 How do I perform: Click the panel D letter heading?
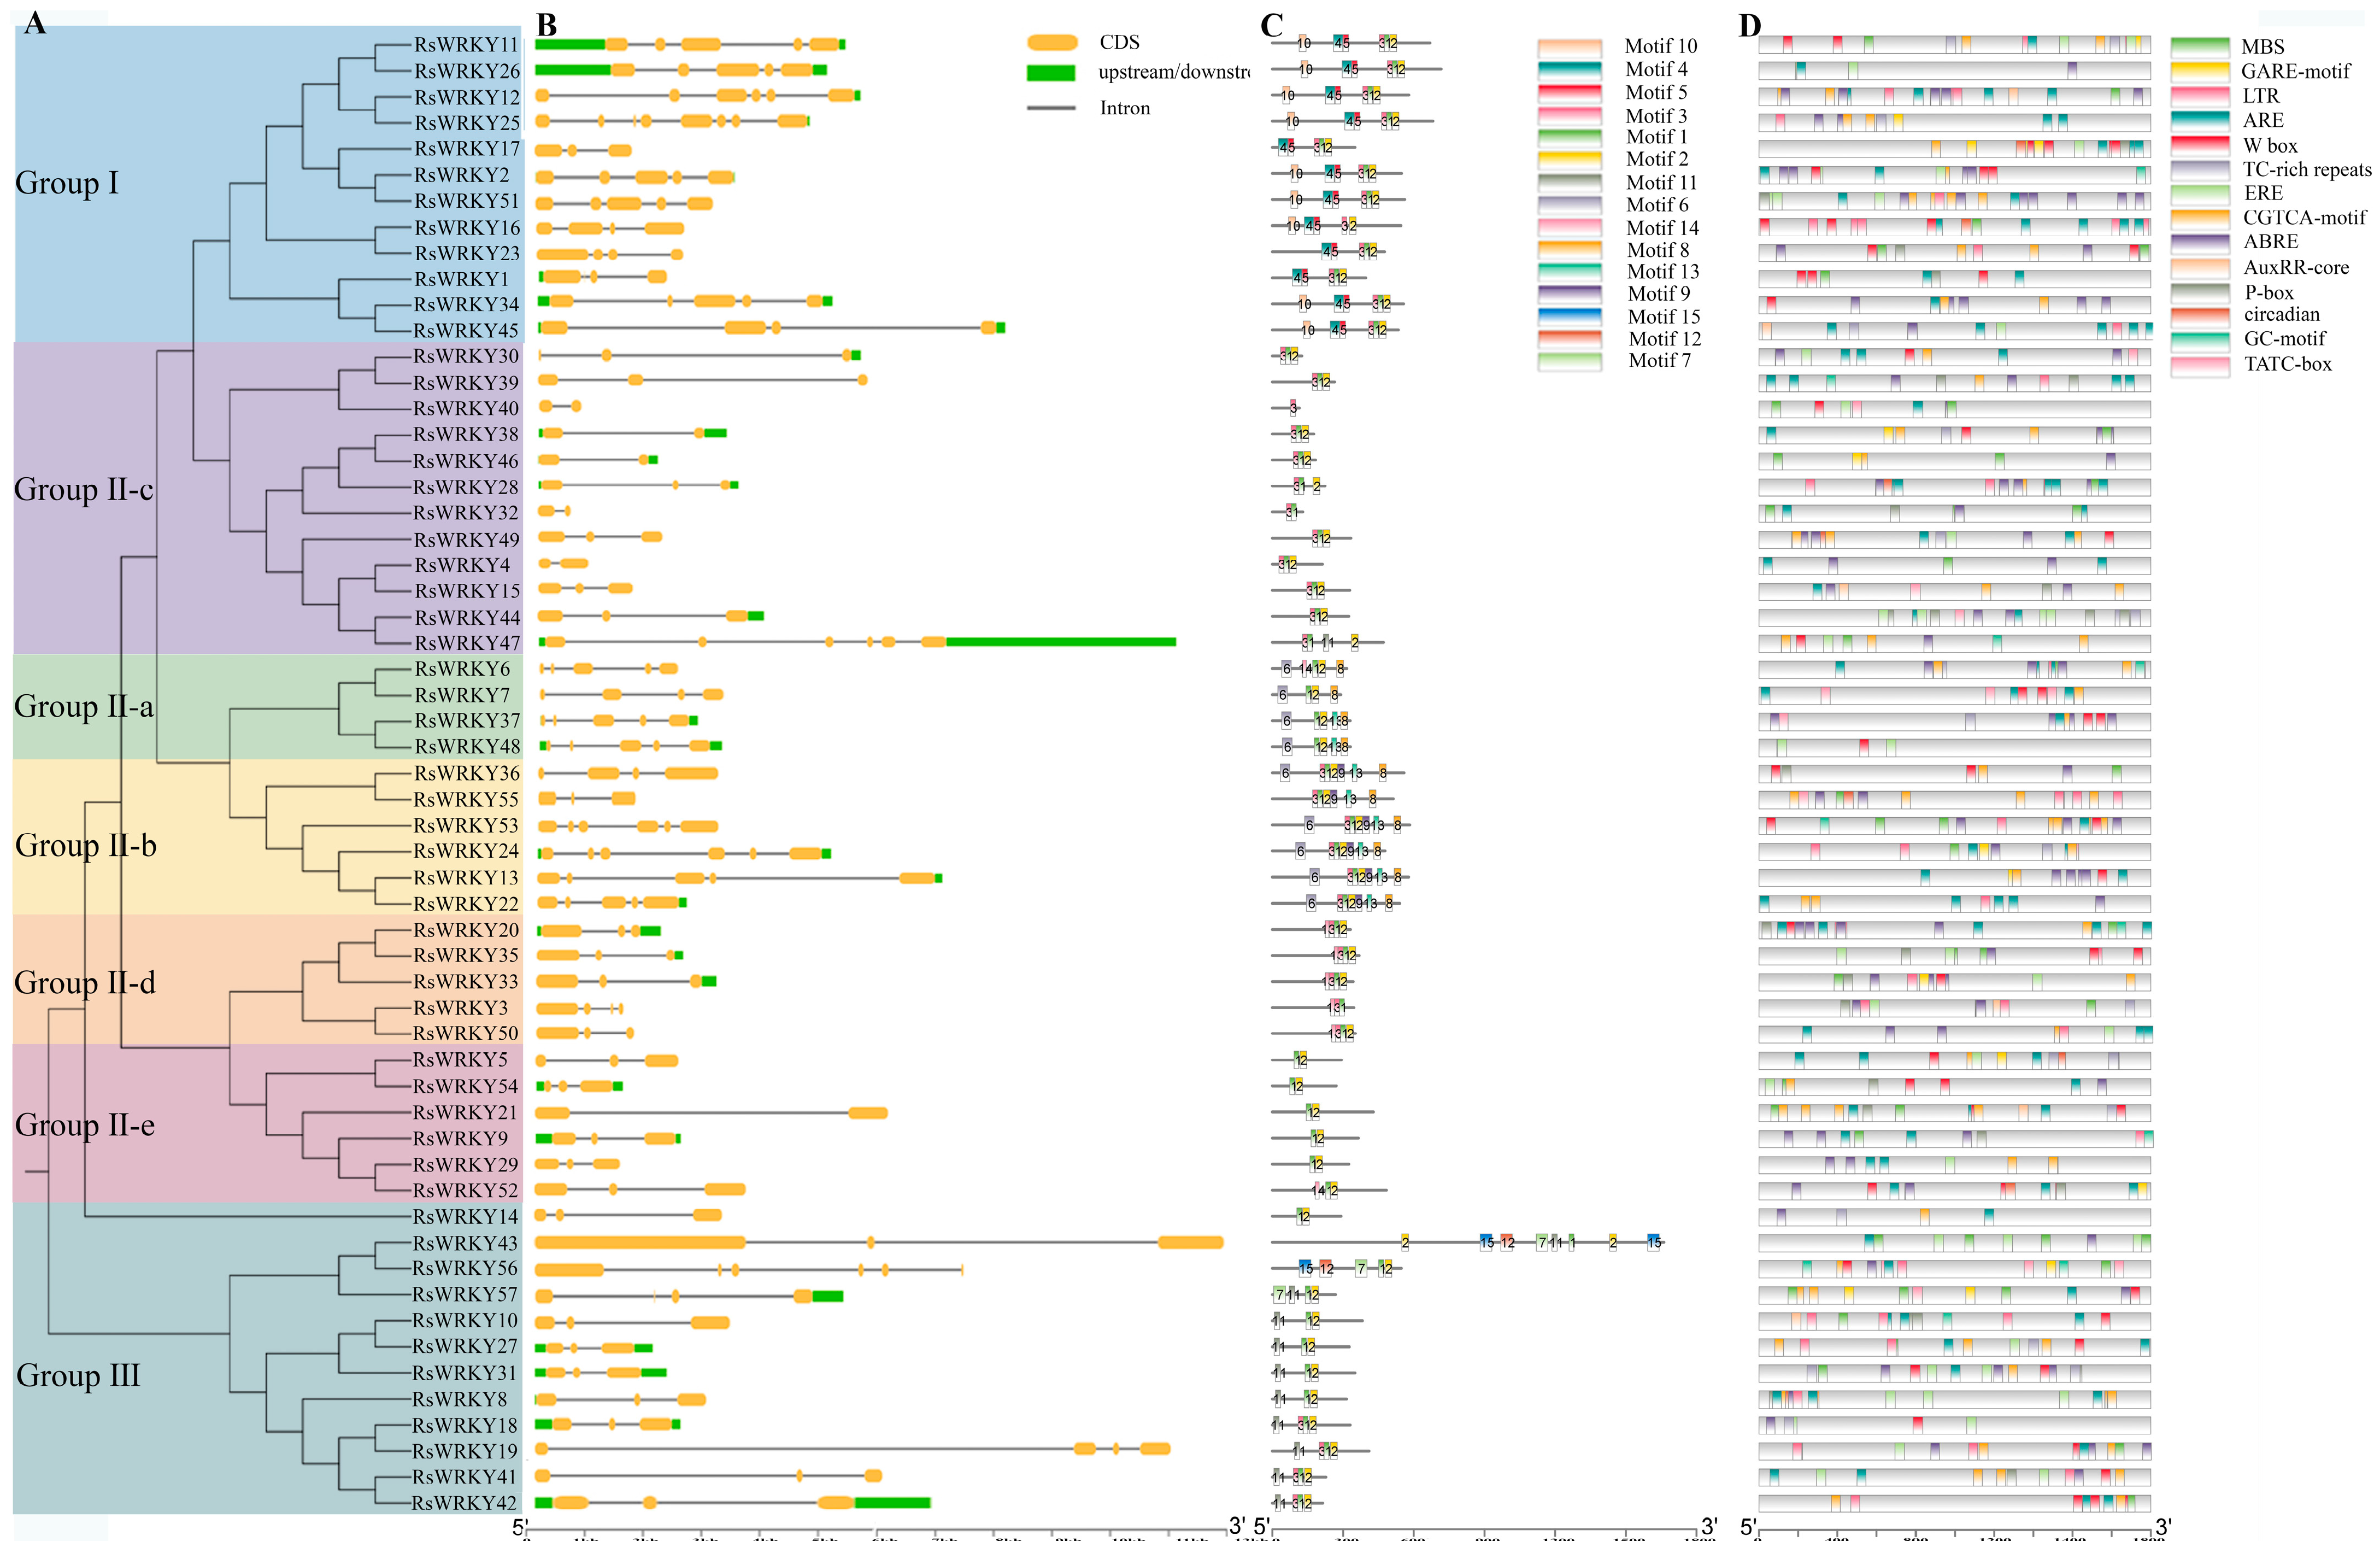pos(1749,25)
